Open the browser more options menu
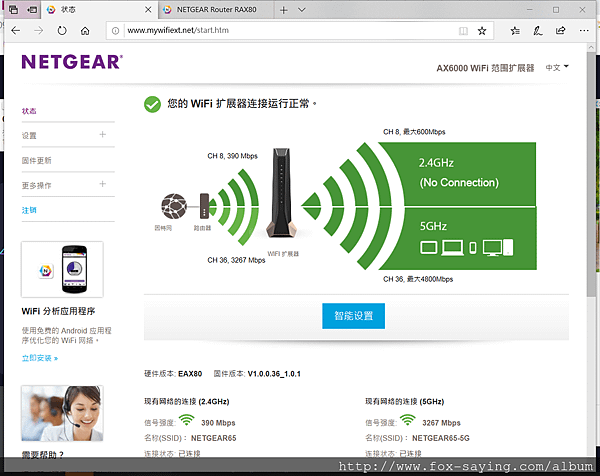The height and width of the screenshot is (476, 600). pyautogui.click(x=584, y=31)
